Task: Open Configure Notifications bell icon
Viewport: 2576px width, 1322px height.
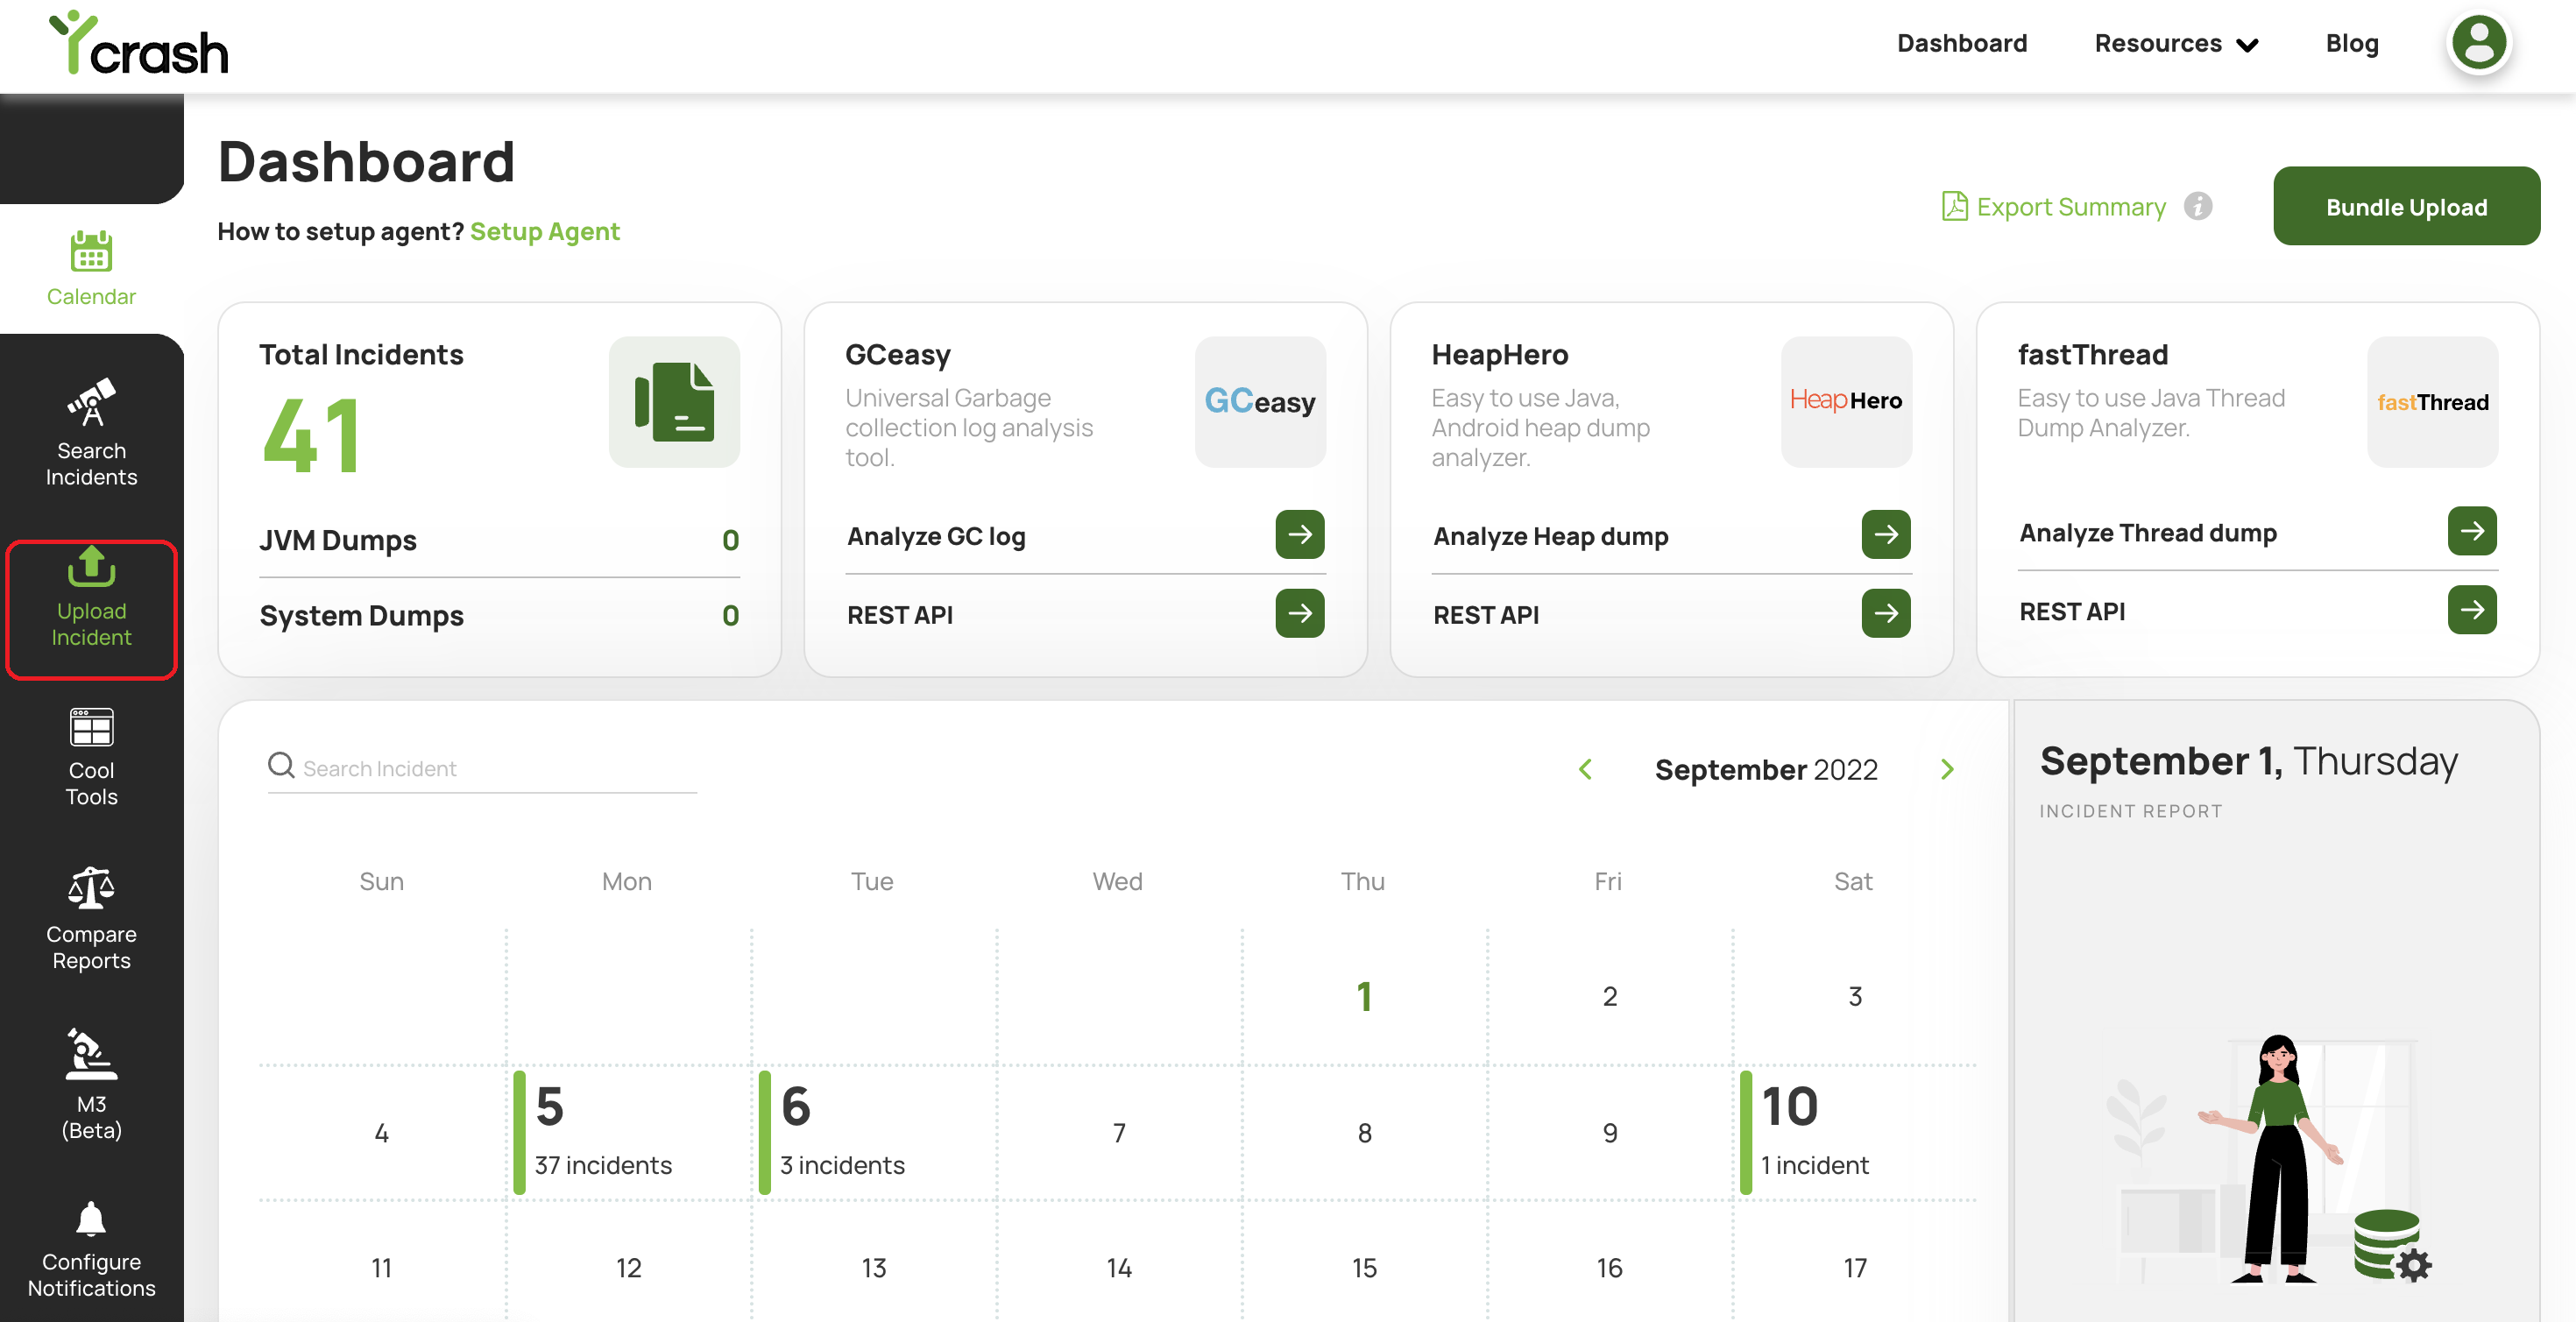Action: tap(91, 1218)
